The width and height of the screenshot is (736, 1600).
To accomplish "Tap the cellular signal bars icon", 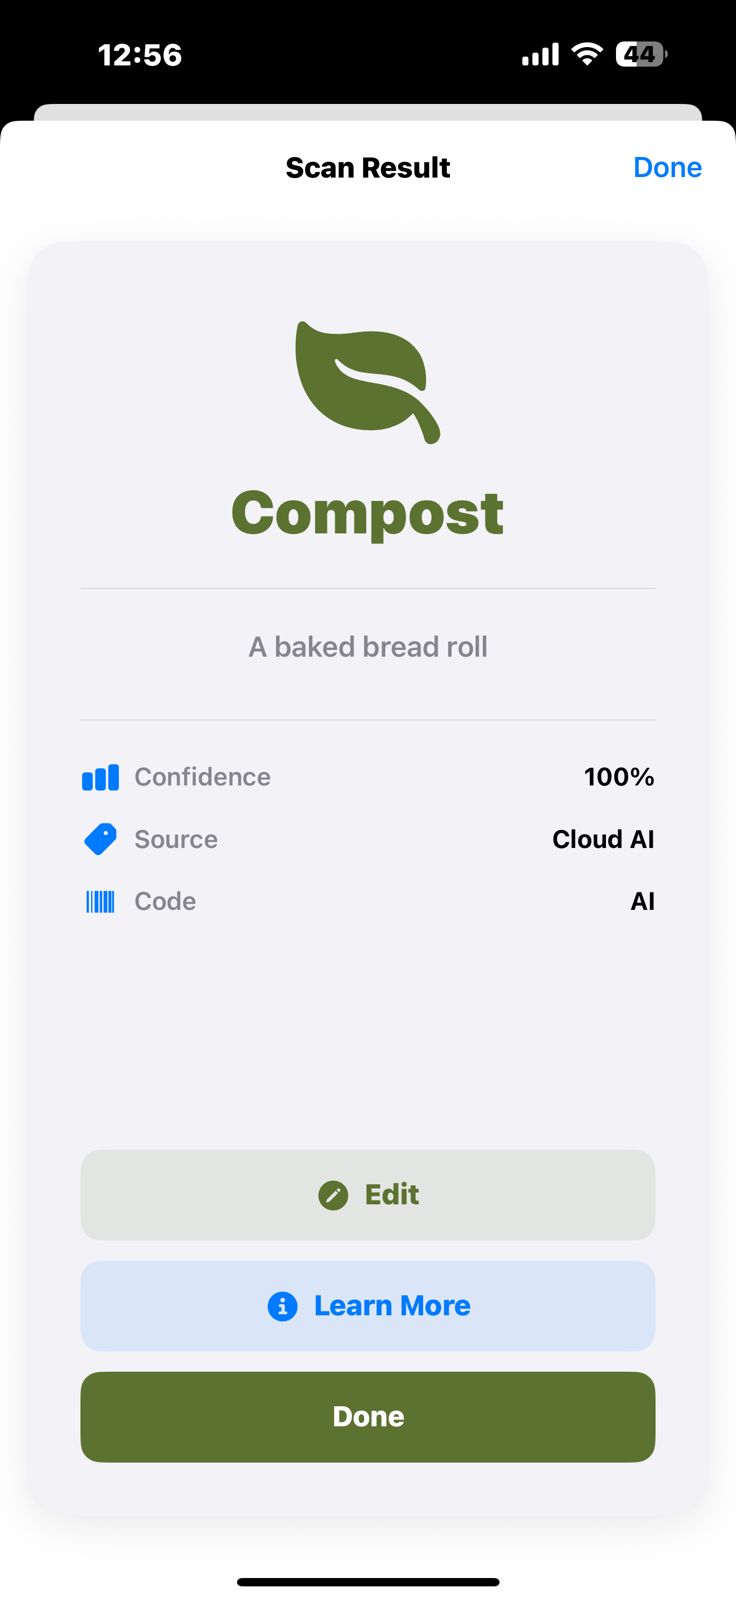I will pos(540,55).
